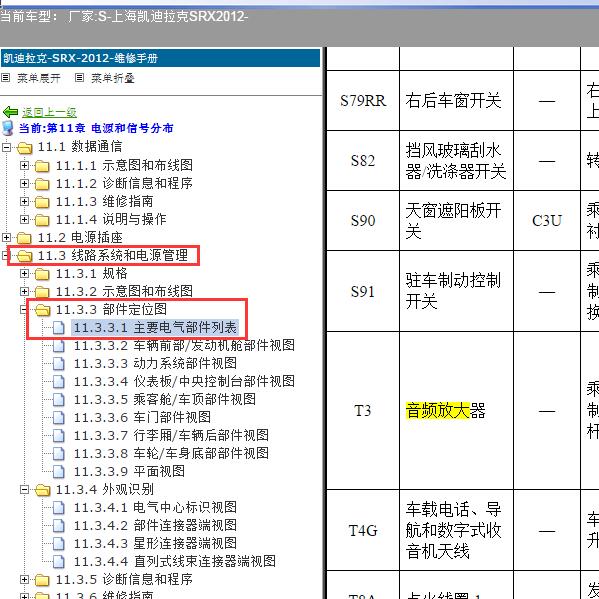
Task: Click the 11.1 数据通信 folder icon
Action: pos(25,147)
